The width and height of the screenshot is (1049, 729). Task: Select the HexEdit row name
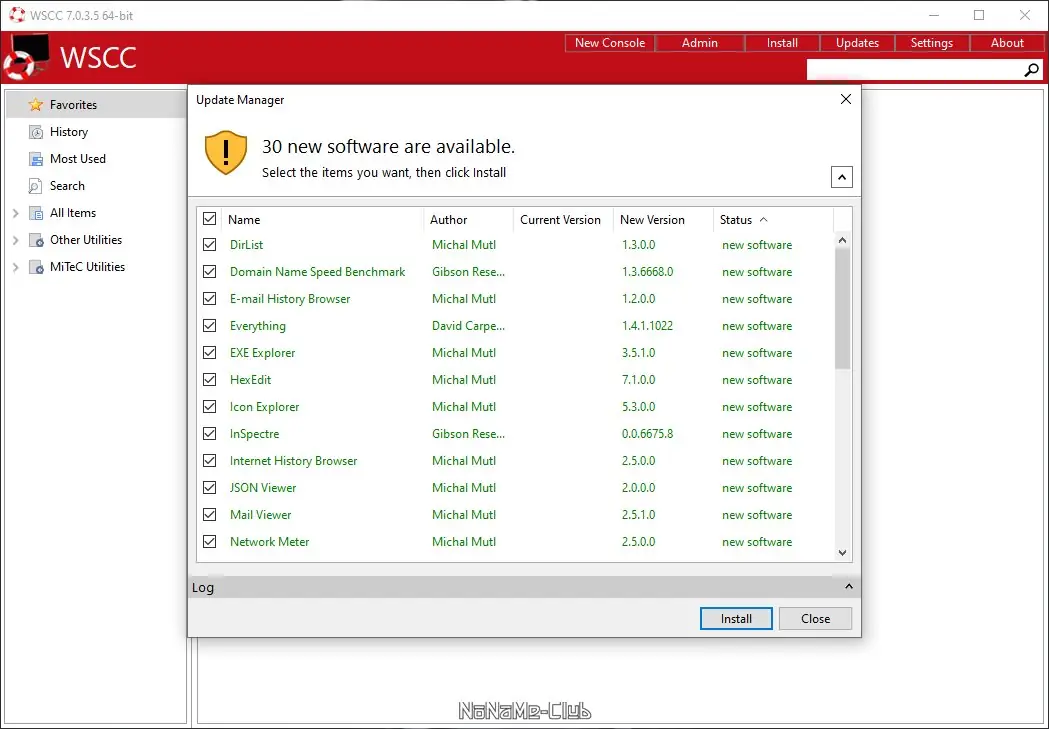pos(250,379)
